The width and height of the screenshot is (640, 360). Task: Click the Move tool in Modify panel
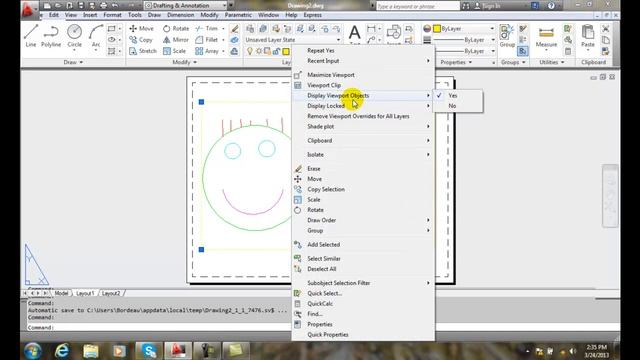tap(141, 29)
